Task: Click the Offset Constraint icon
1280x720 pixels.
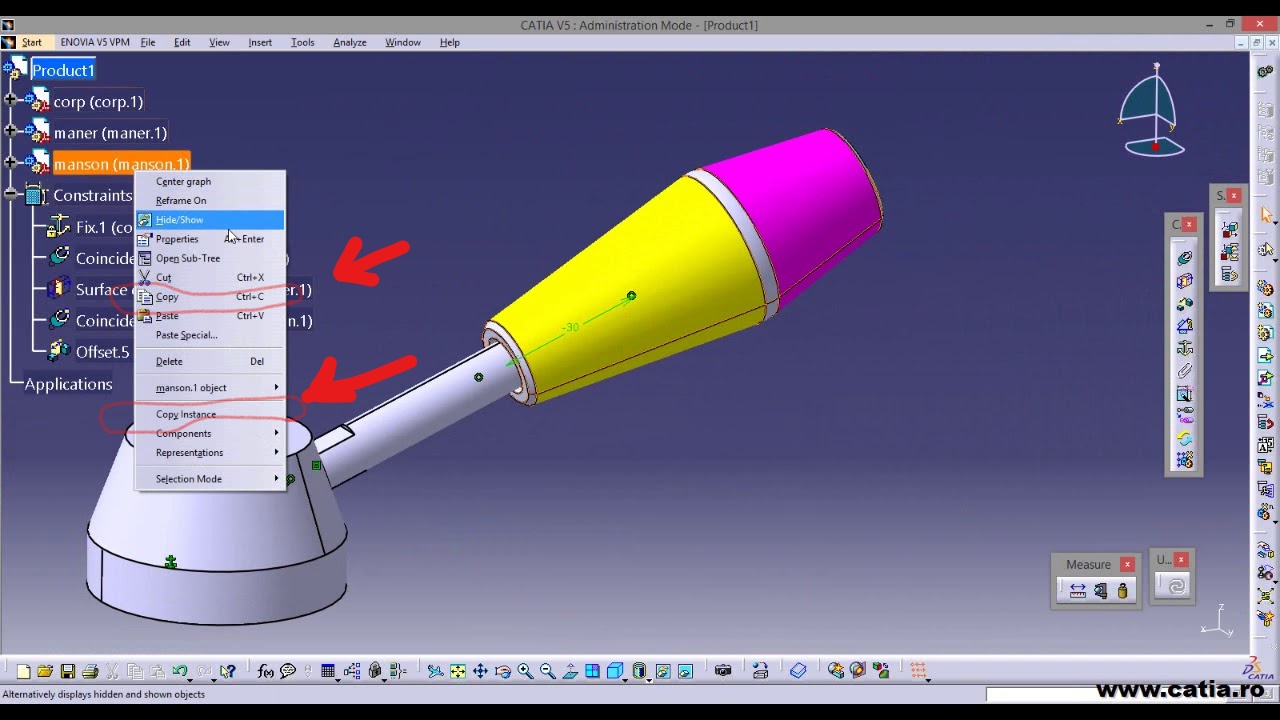Action: 1185,303
